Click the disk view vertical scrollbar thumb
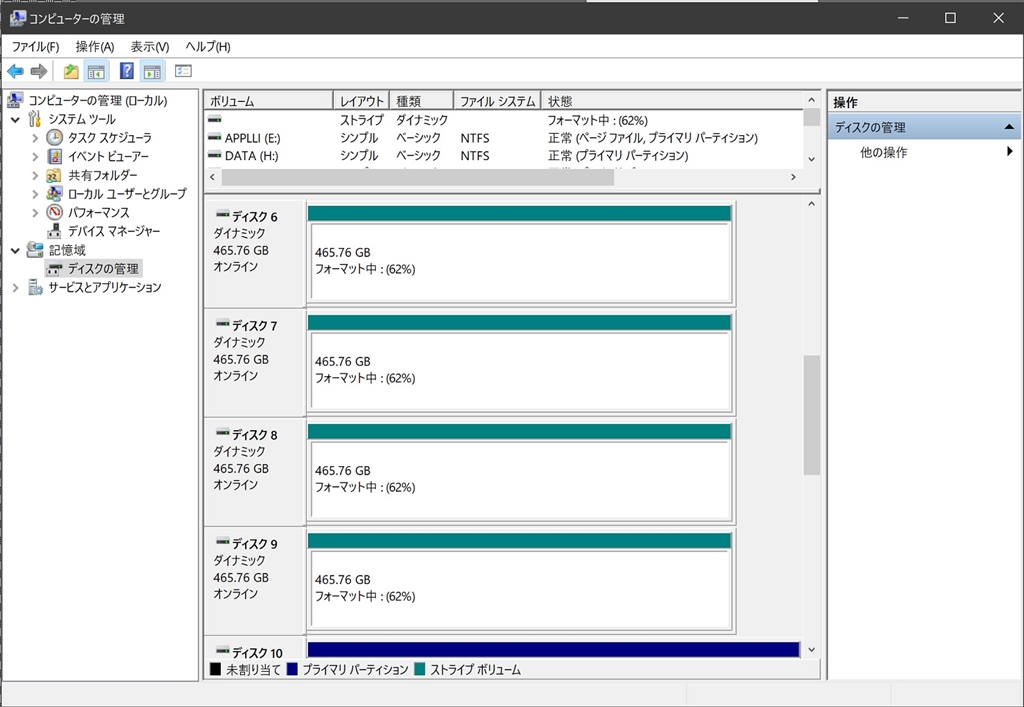 click(x=811, y=415)
